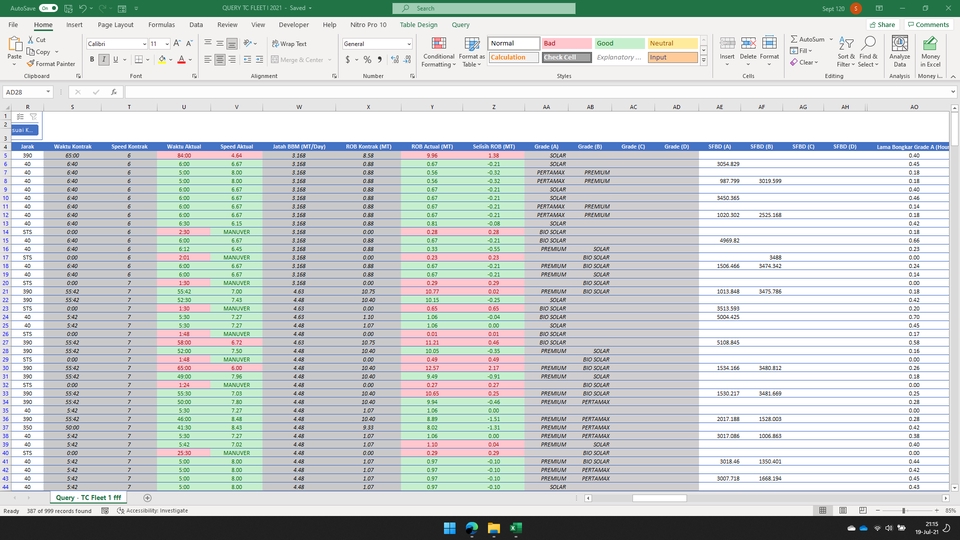Screen dimensions: 960x540
Task: Click the Increase Indent icon
Action: 259,59
